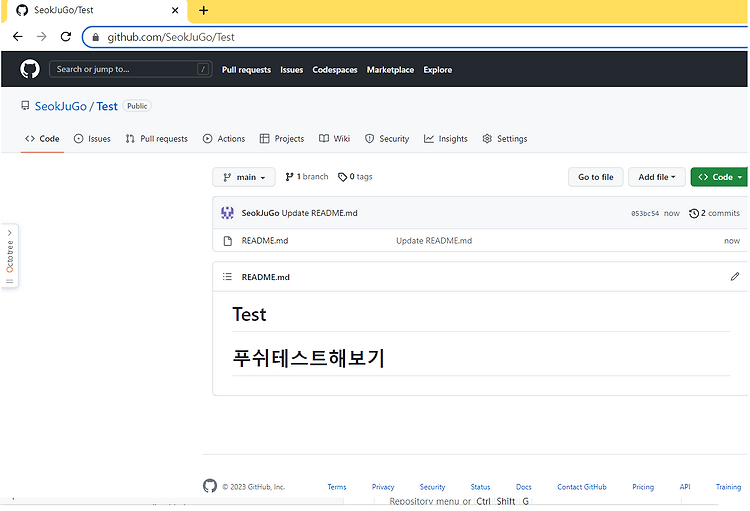Open the main branch dropdown
Image resolution: width=750 pixels, height=511 pixels.
244,177
